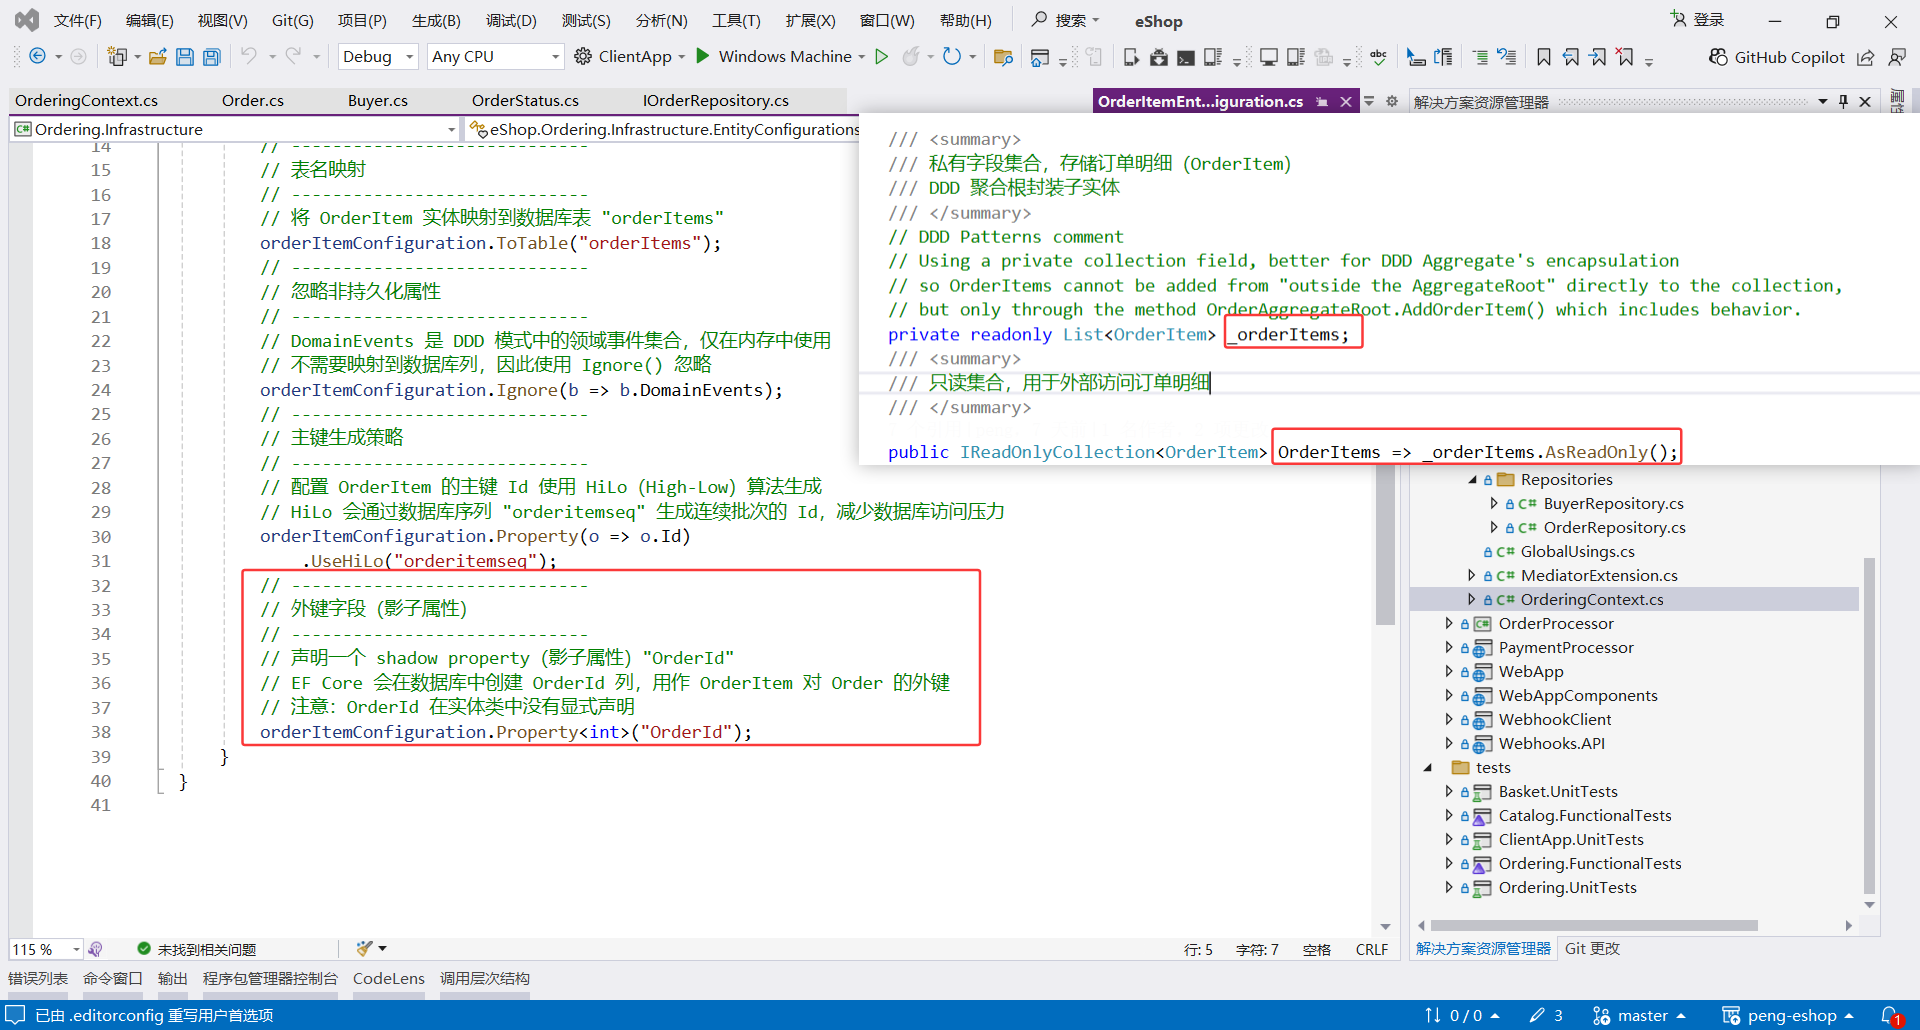Pin the Solution Explorer panel

(x=1843, y=101)
